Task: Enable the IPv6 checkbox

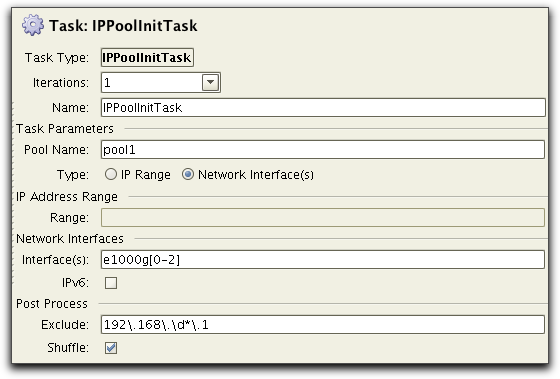Action: [x=111, y=283]
